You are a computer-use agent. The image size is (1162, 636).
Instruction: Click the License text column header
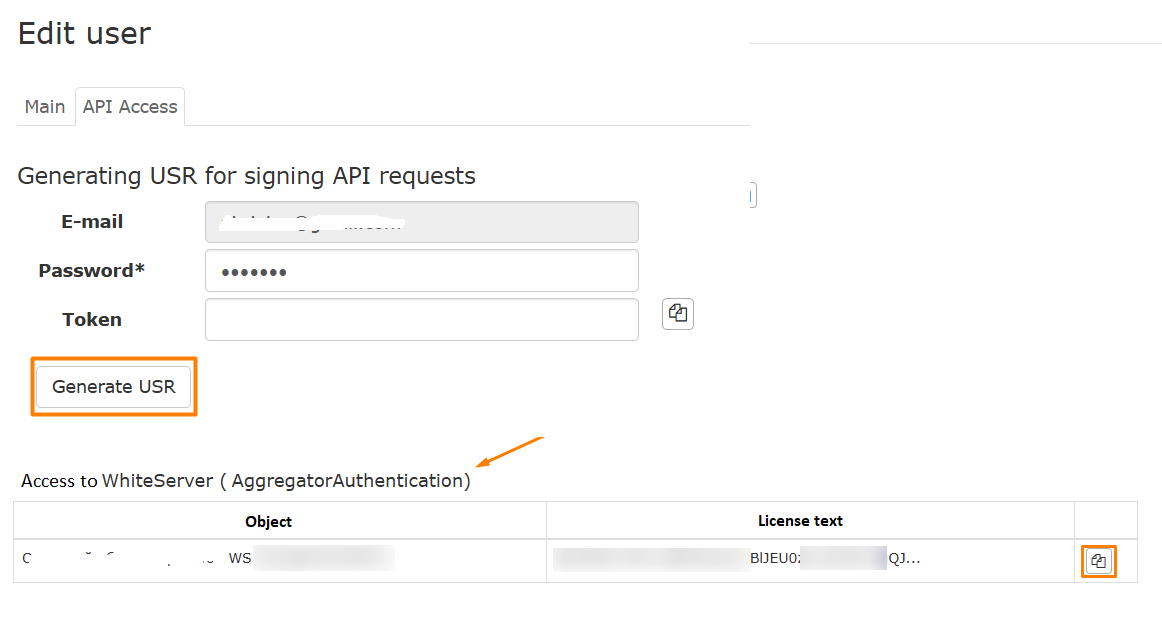coord(800,521)
